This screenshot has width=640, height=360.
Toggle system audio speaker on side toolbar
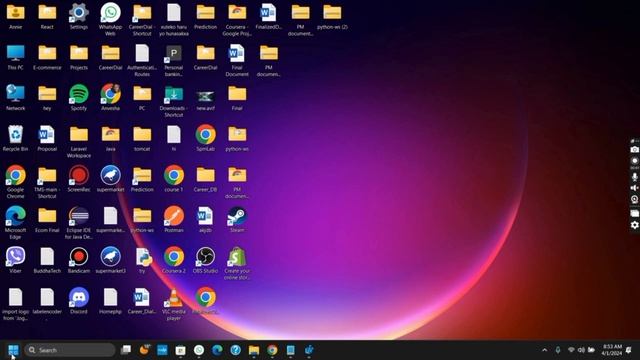[x=634, y=188]
